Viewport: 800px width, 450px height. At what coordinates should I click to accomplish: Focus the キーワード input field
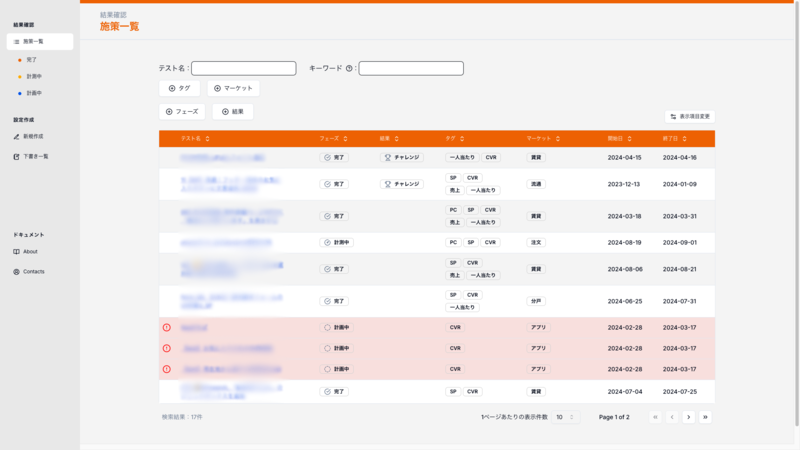pyautogui.click(x=411, y=68)
